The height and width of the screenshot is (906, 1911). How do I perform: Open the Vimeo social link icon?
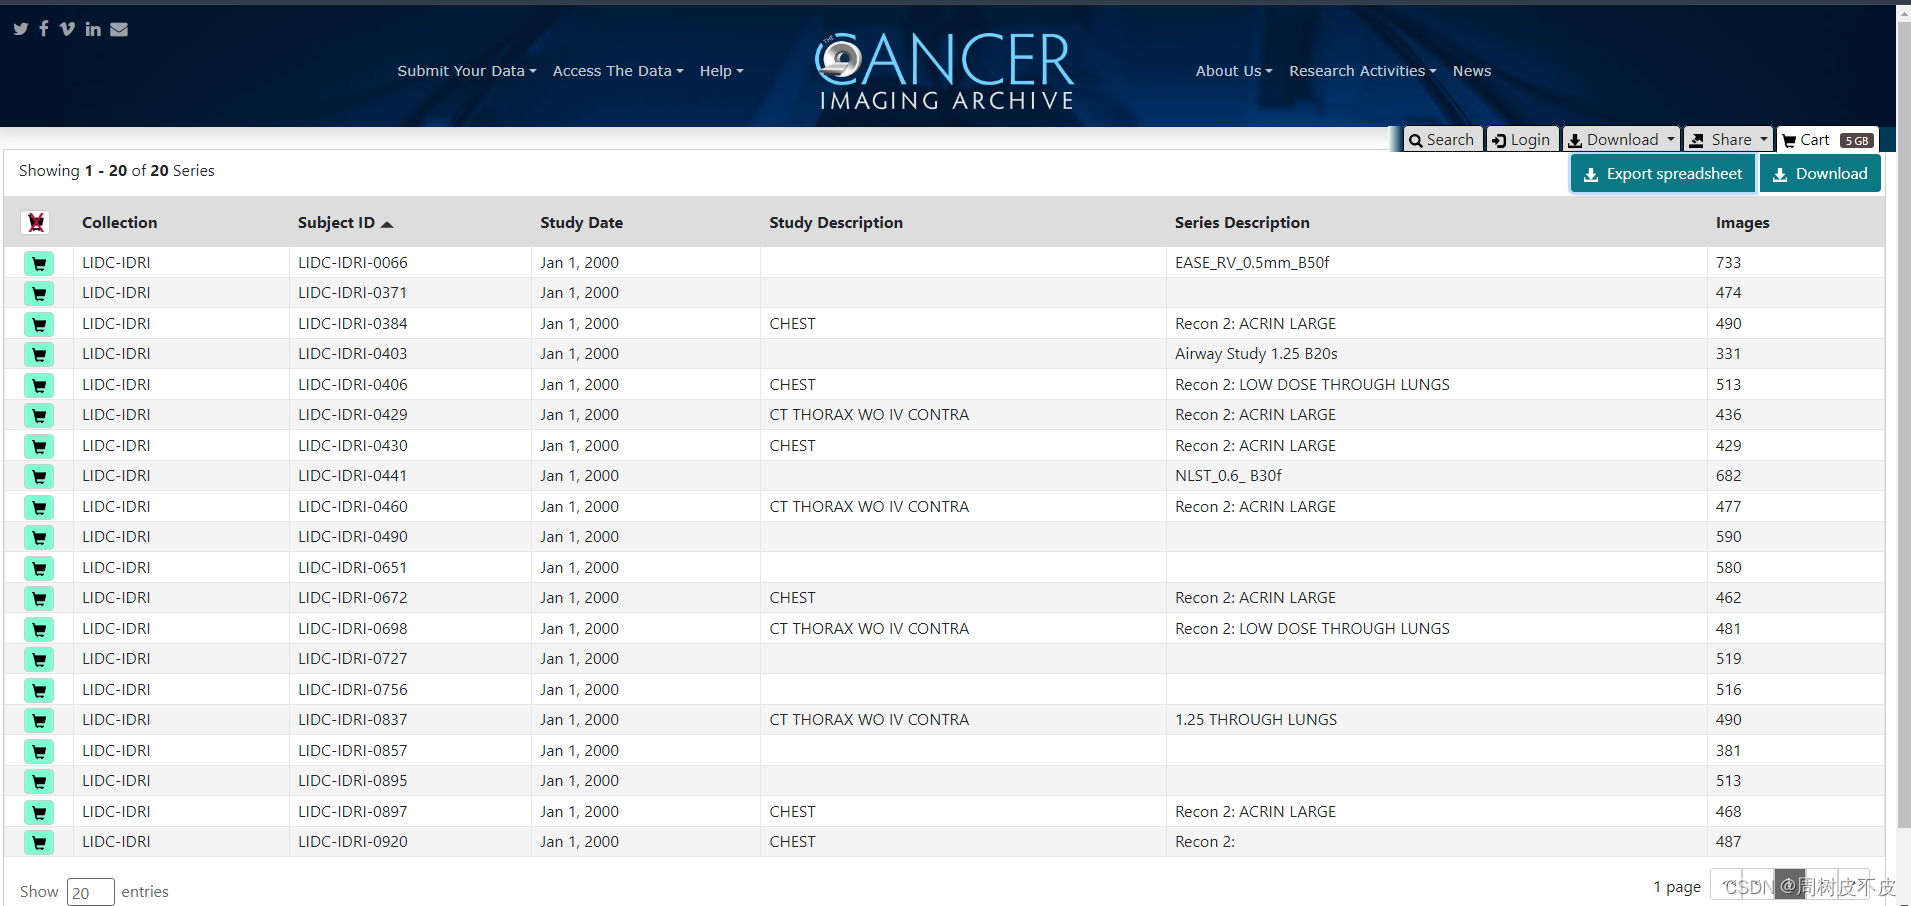coord(67,29)
